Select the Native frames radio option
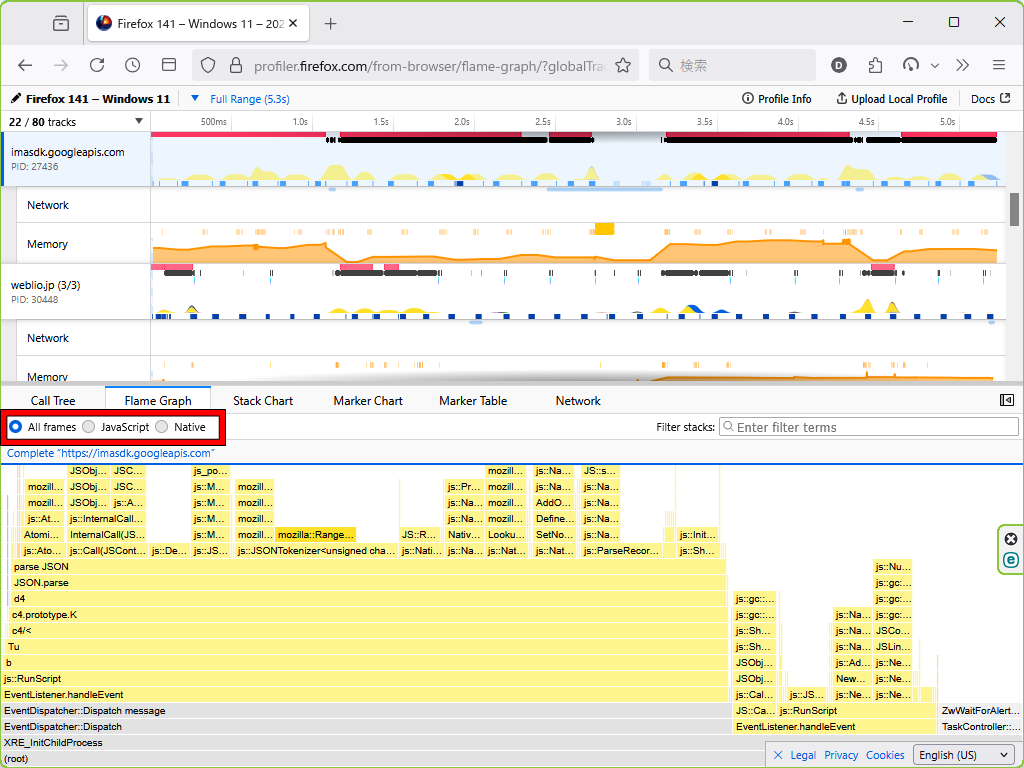This screenshot has width=1024, height=768. [x=162, y=427]
